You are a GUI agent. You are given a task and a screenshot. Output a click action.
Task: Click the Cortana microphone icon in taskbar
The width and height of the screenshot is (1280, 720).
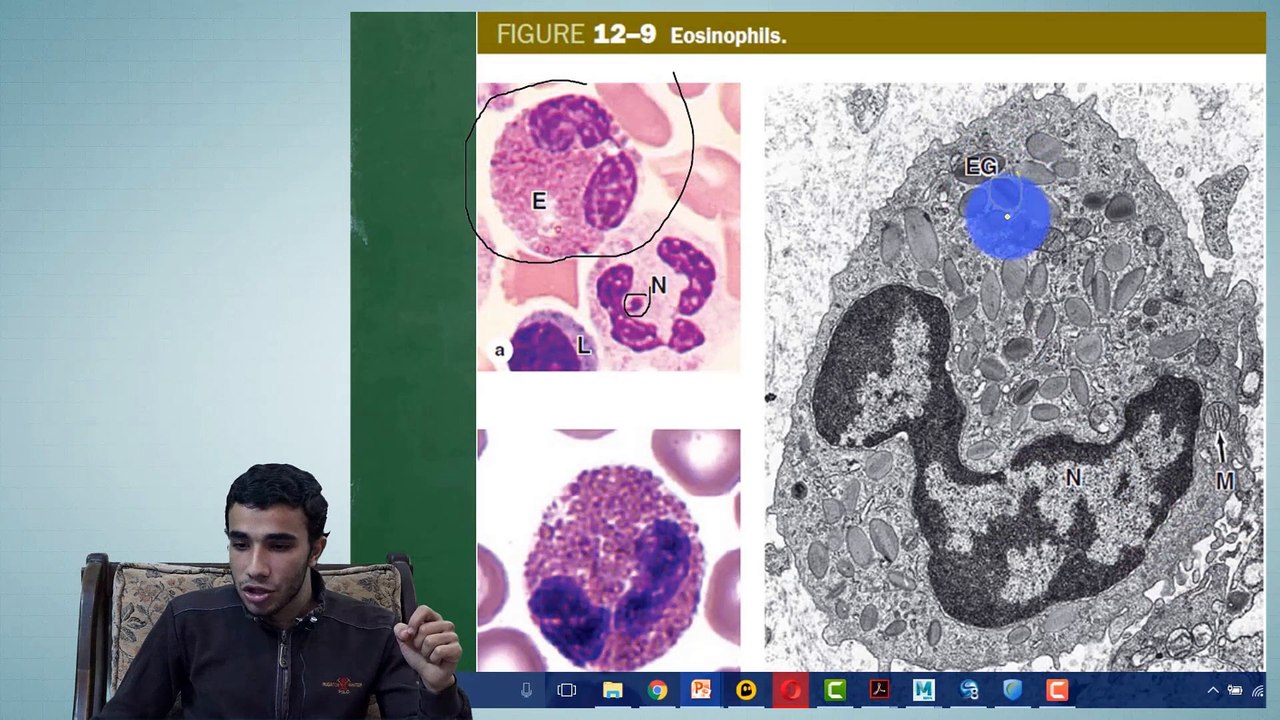(x=526, y=690)
